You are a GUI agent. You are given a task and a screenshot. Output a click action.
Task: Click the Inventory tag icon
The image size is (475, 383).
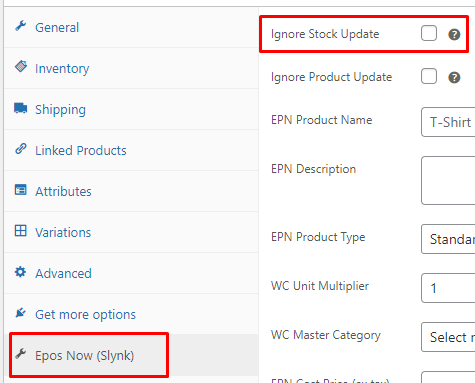coord(21,66)
